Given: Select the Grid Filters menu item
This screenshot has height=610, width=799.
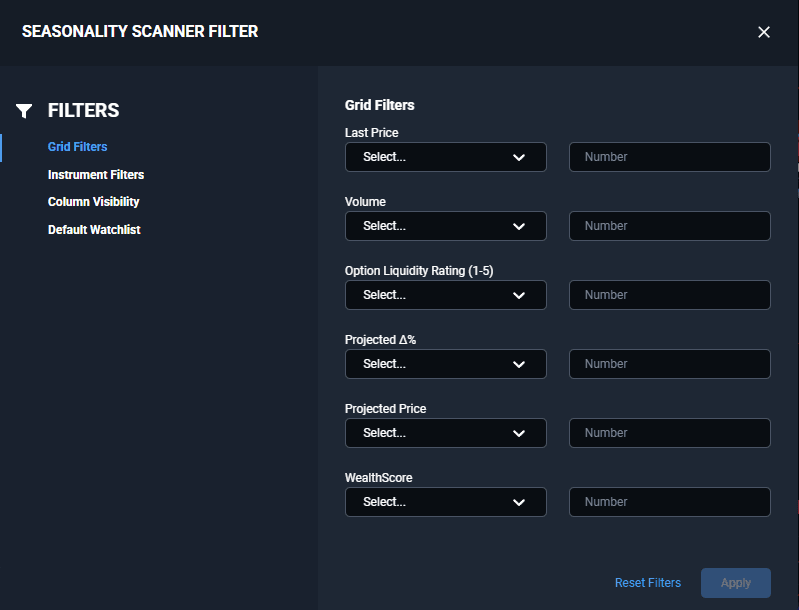Looking at the screenshot, I should (77, 147).
